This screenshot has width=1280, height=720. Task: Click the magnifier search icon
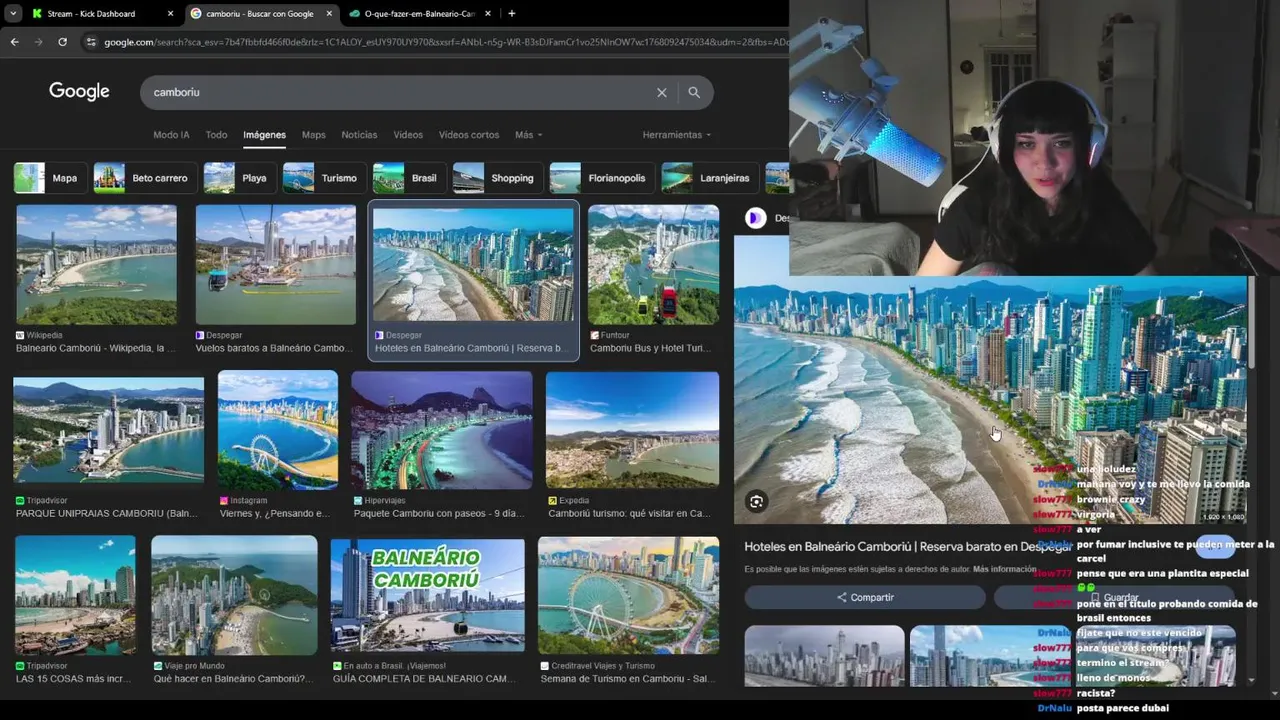(x=694, y=92)
